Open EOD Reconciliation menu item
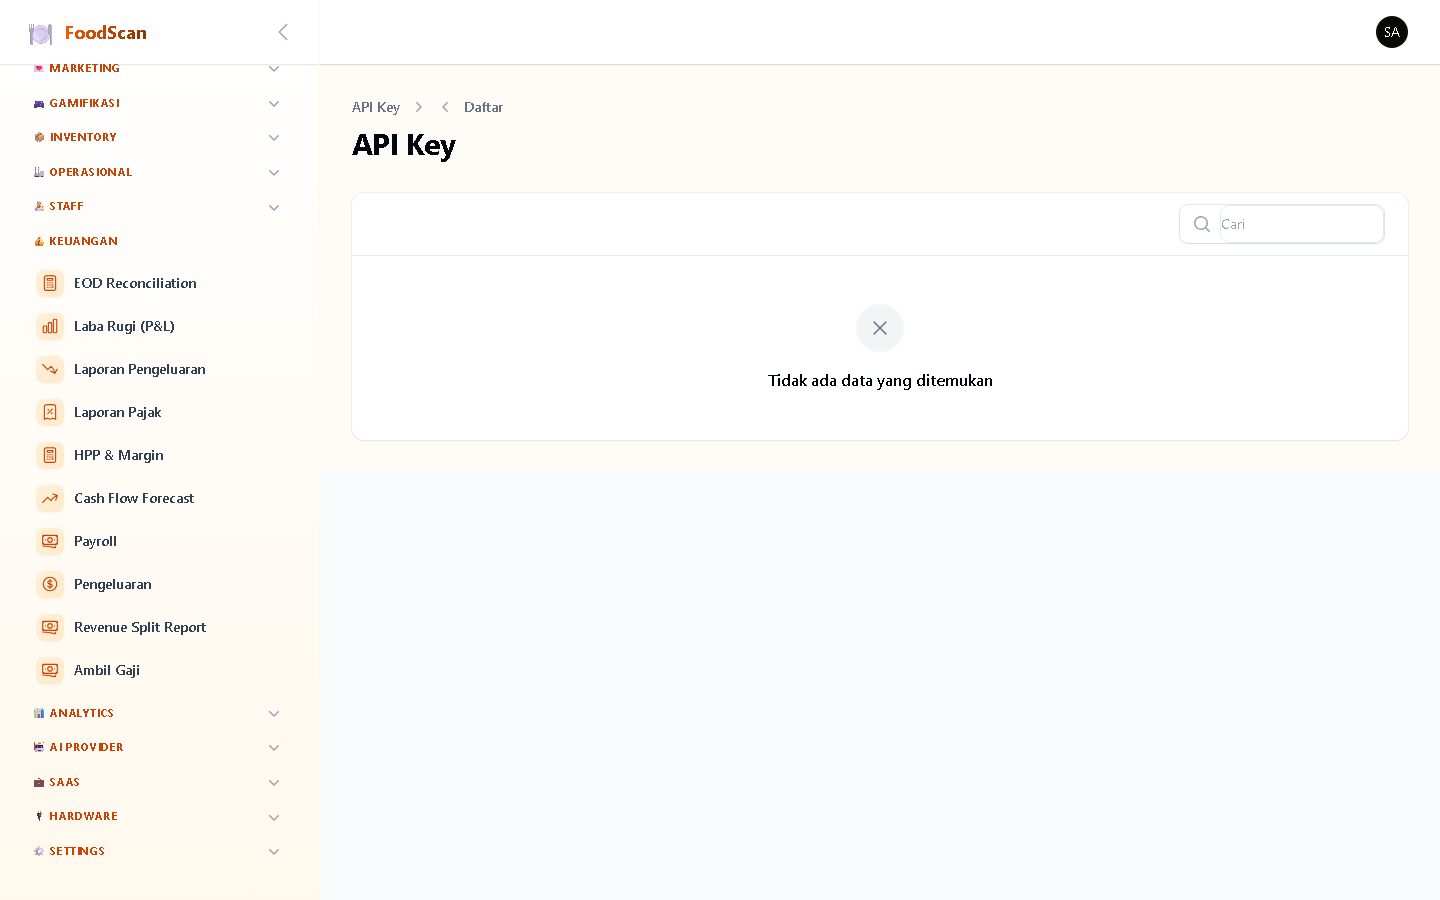Image resolution: width=1440 pixels, height=900 pixels. click(x=159, y=283)
